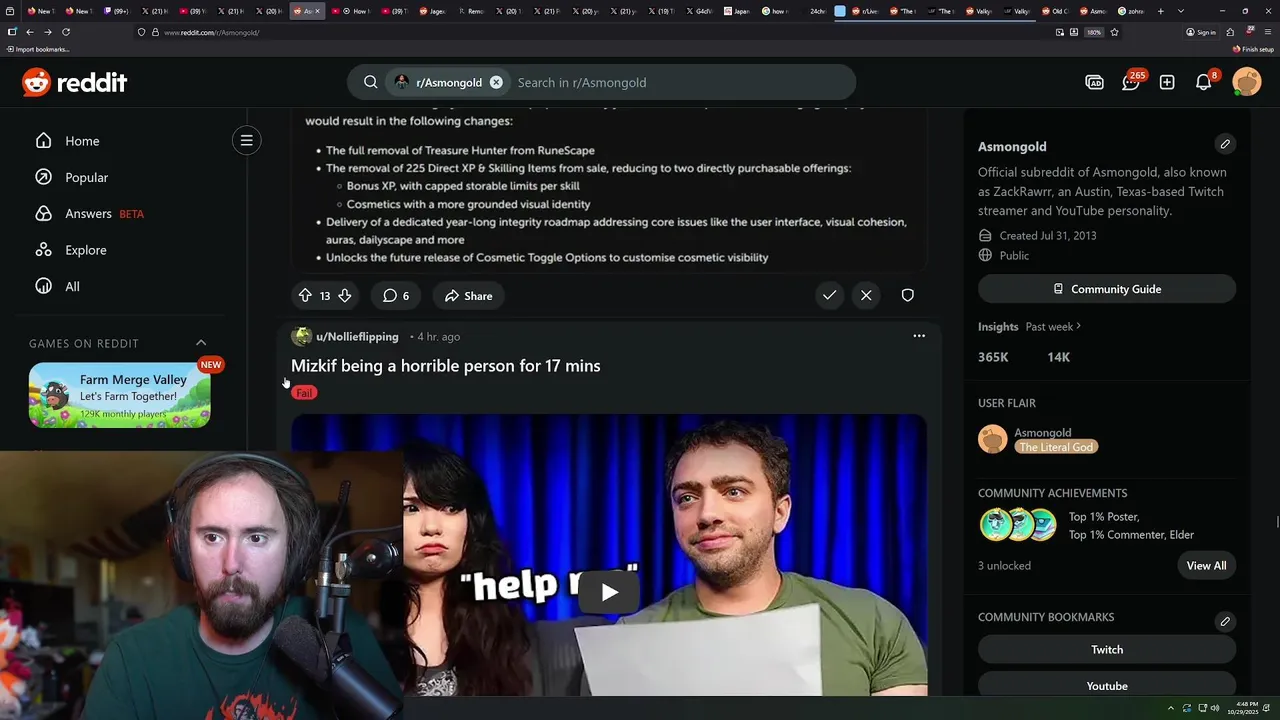
Task: View All community achievements
Action: click(1206, 566)
